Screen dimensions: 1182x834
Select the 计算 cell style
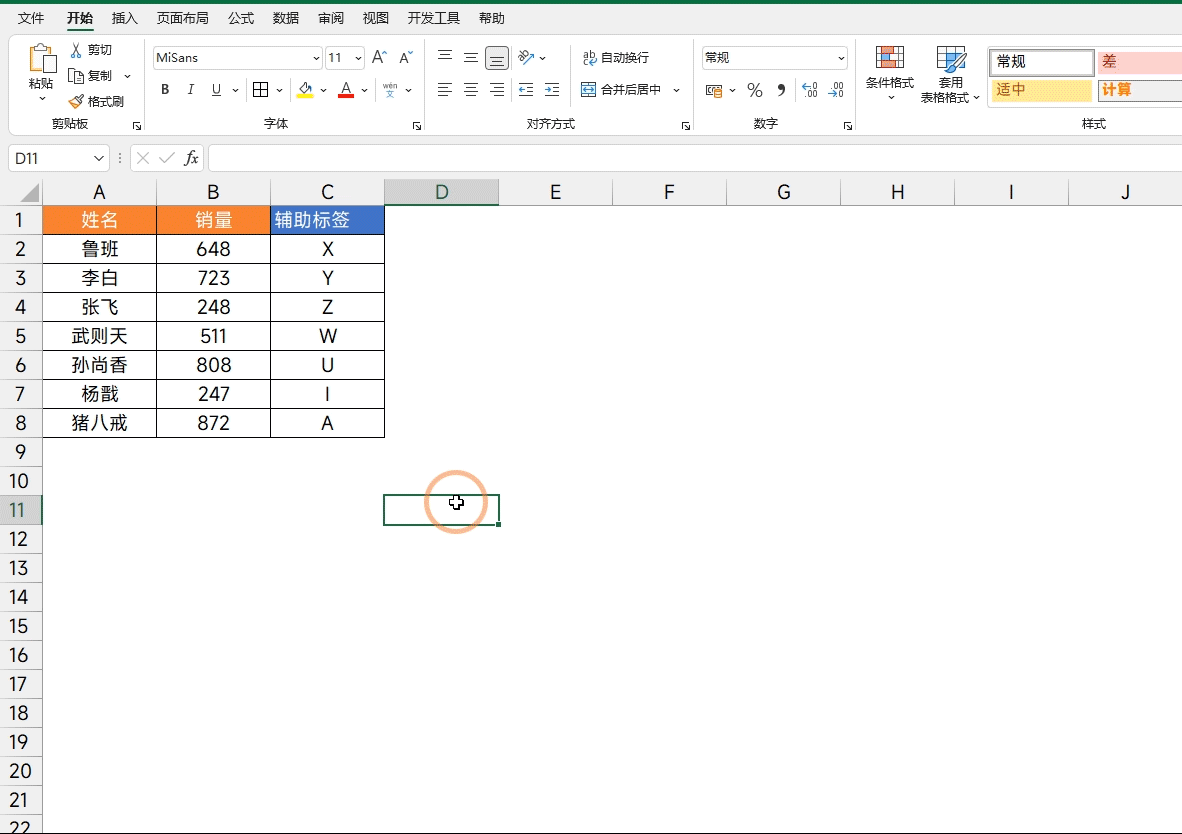(1140, 90)
